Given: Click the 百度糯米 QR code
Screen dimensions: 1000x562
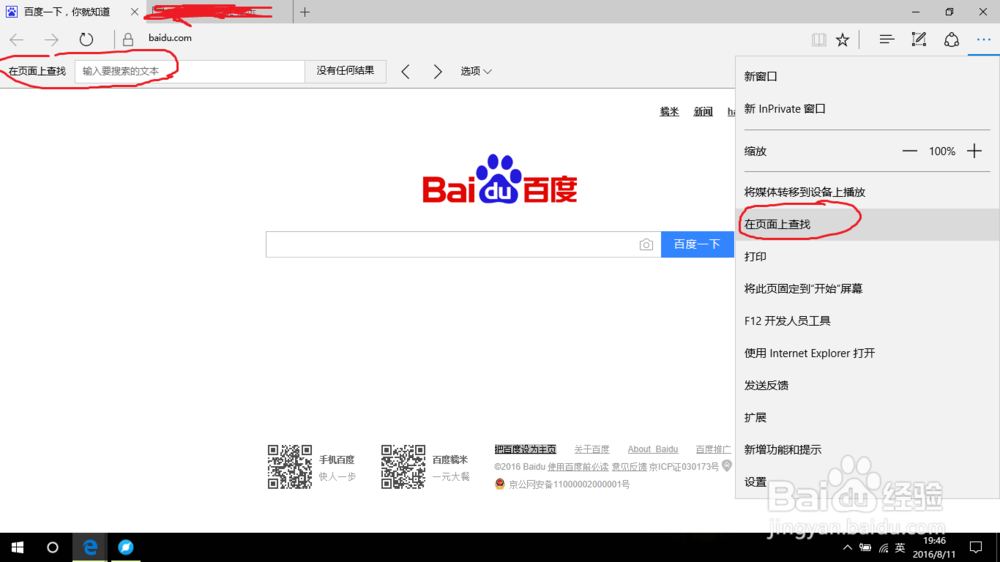Looking at the screenshot, I should click(403, 467).
